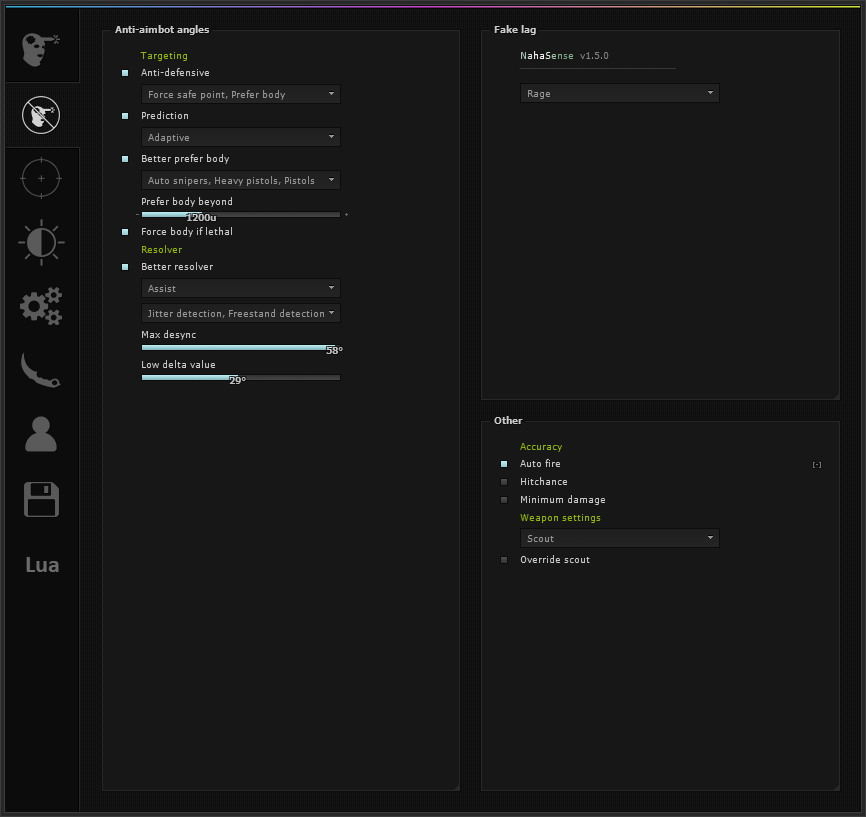
Task: Enable the Hitchance checkbox
Action: click(504, 482)
